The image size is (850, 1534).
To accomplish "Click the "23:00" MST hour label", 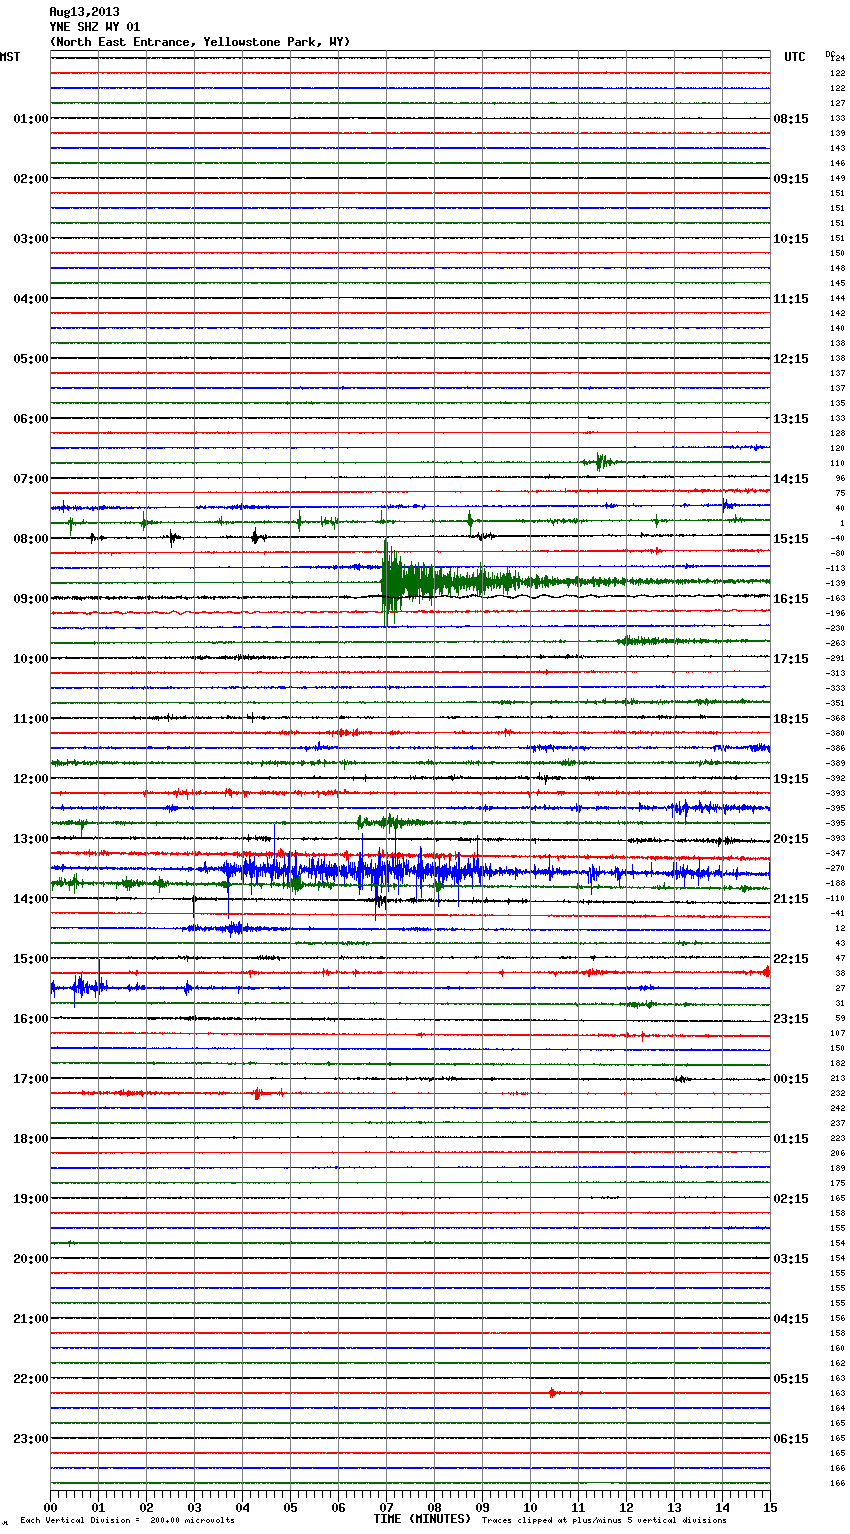I will (31, 1439).
